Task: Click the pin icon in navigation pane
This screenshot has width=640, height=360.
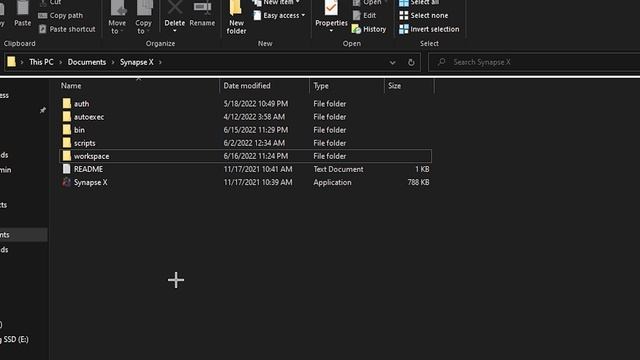Action: coord(42,110)
